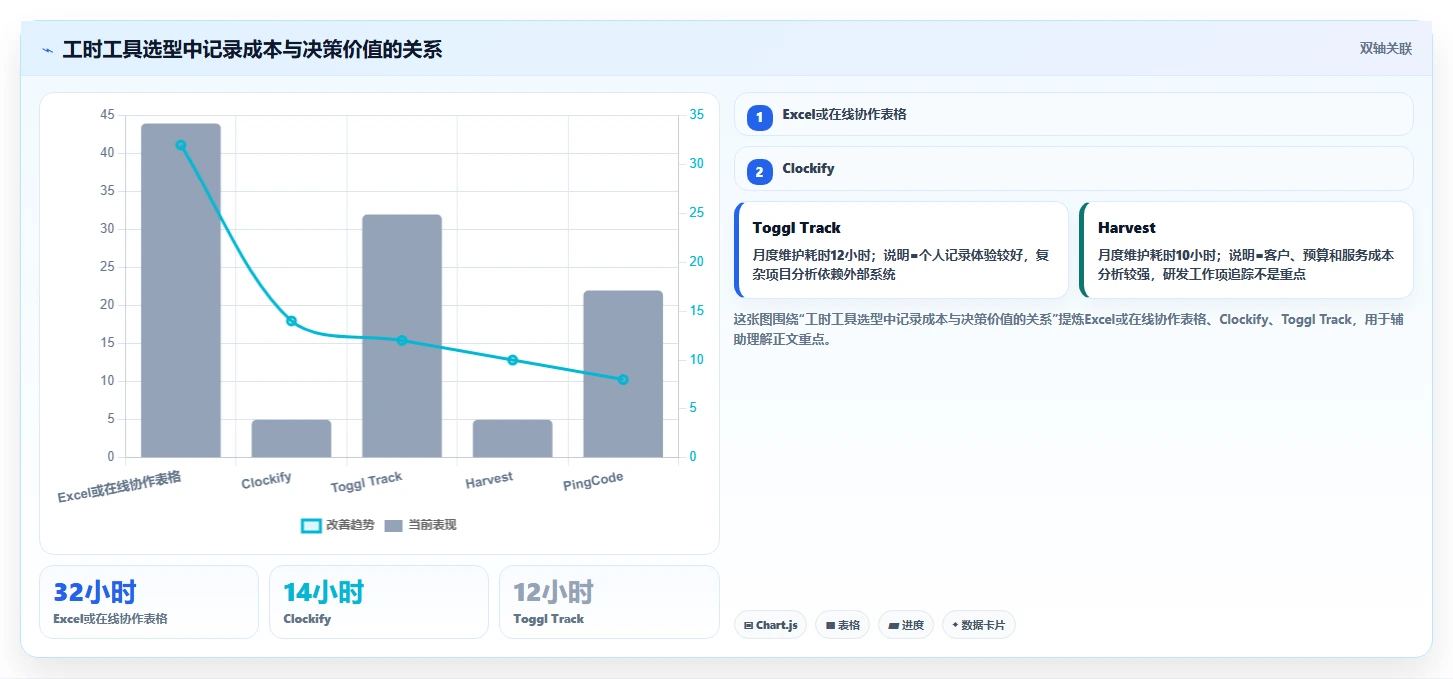The image size is (1453, 679).
Task: Click the 改善趋势 legend label
Action: 350,525
